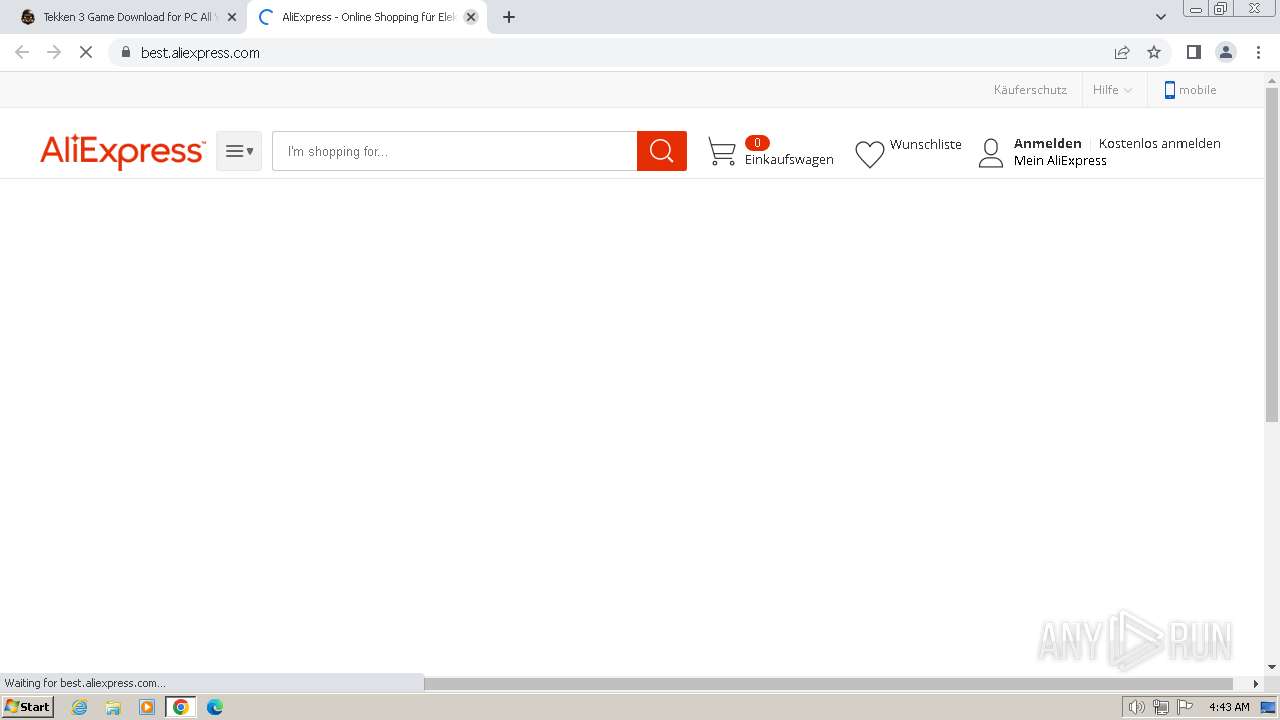Open the Mein AliExpress link
This screenshot has width=1280, height=720.
point(1060,160)
